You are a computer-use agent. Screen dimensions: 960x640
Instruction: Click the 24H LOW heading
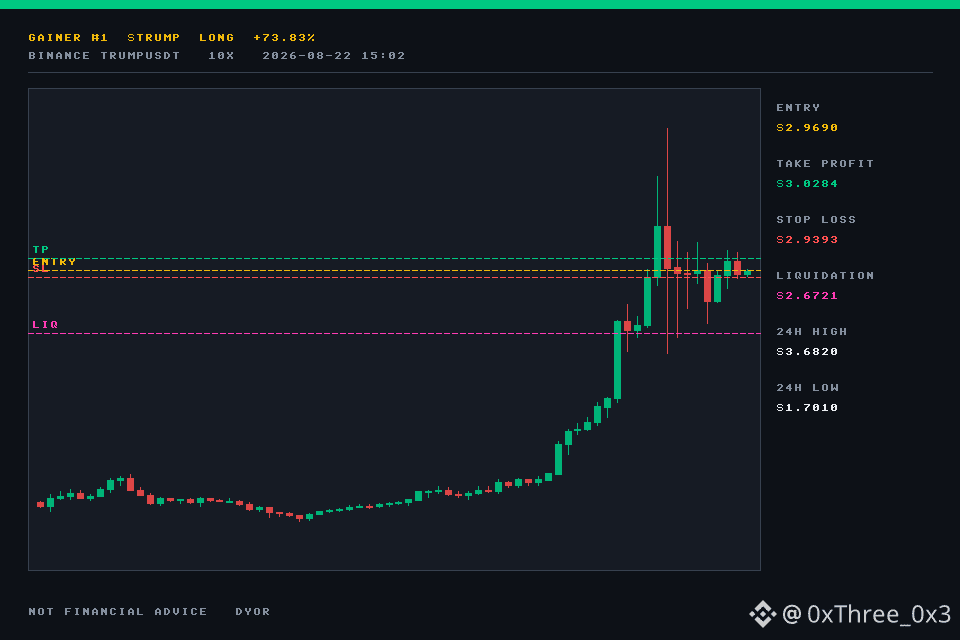point(808,388)
